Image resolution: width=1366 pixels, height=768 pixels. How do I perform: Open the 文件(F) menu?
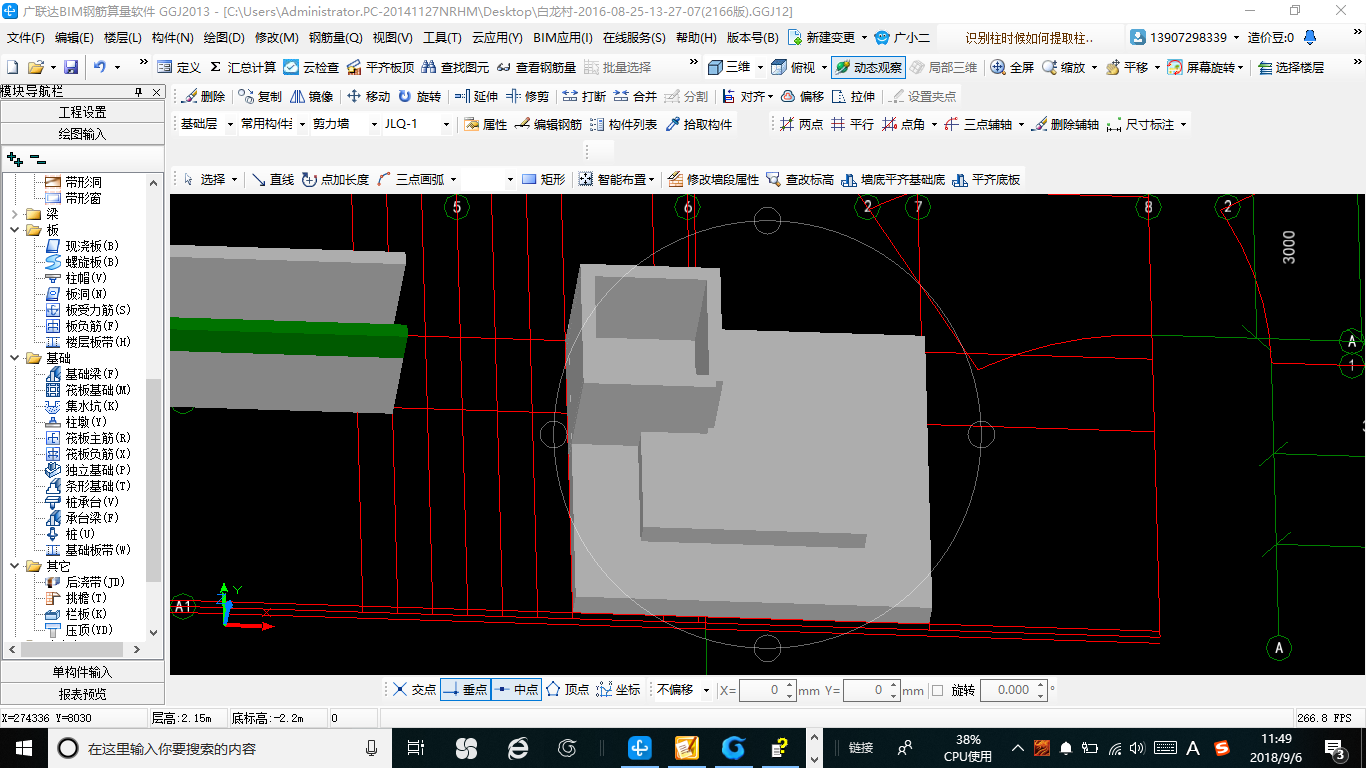[x=26, y=38]
